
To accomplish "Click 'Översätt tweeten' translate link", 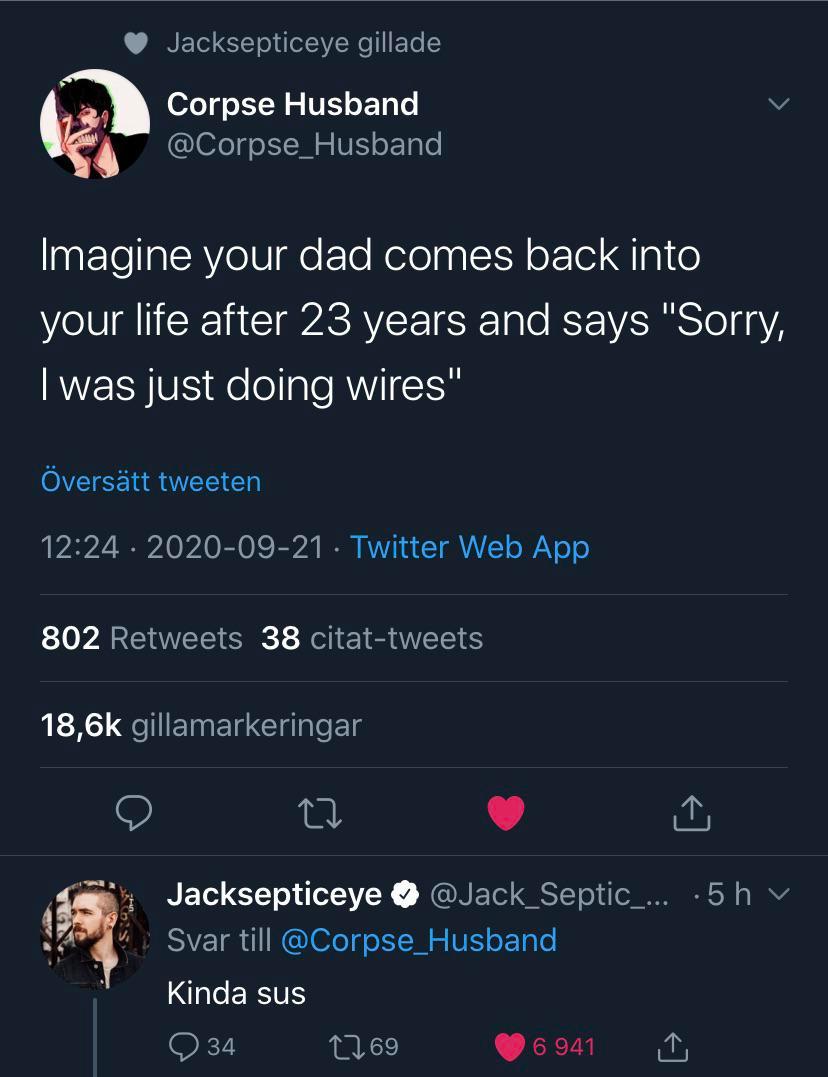I will [x=151, y=481].
